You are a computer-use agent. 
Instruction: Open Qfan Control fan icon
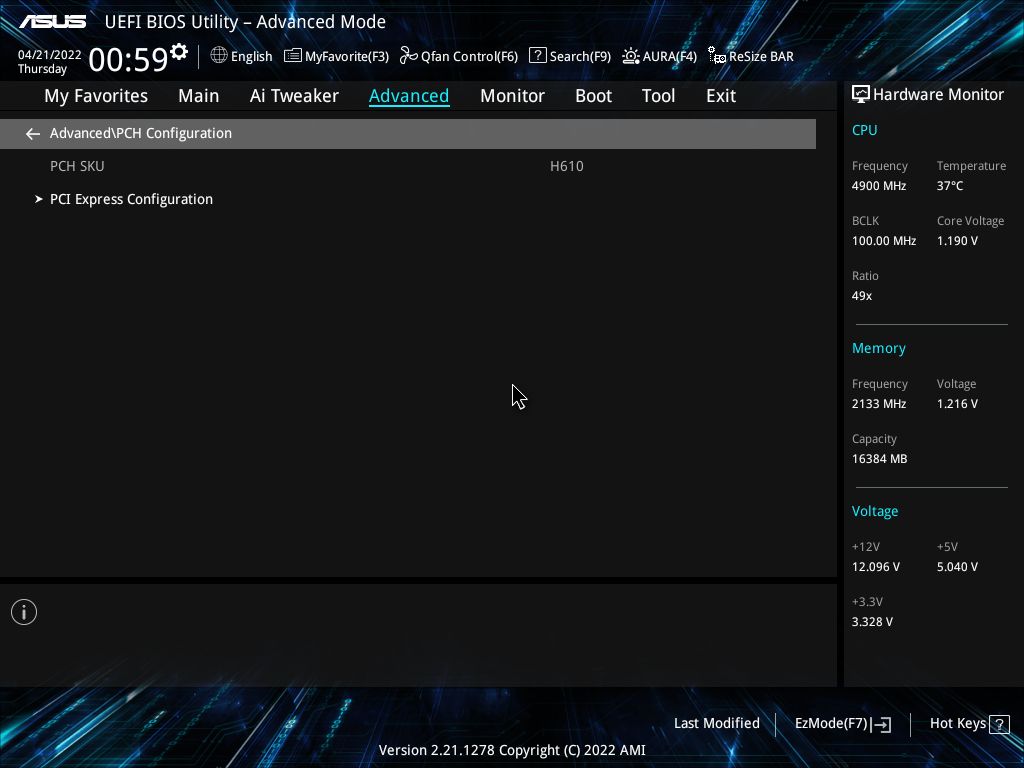(409, 56)
